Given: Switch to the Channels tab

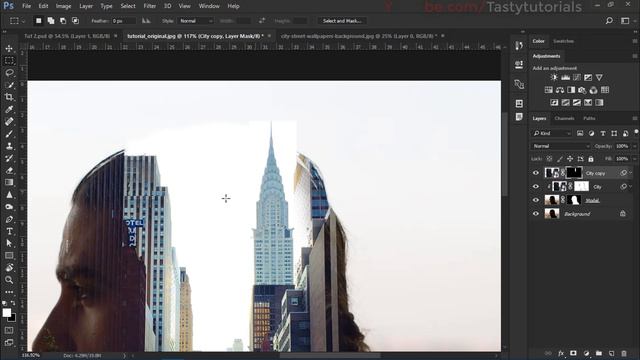Looking at the screenshot, I should click(x=564, y=118).
